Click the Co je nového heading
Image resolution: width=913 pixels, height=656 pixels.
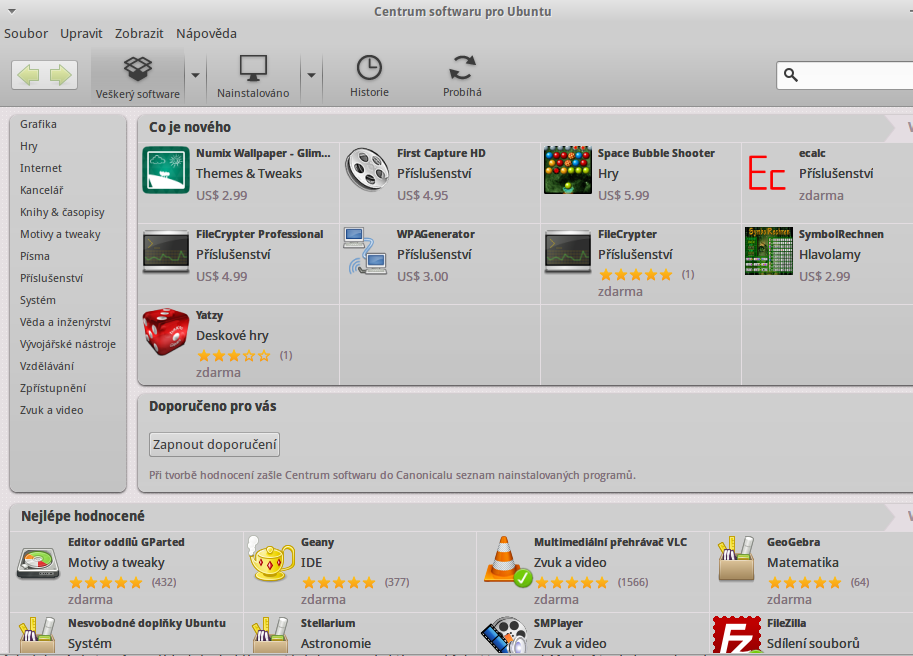(x=190, y=127)
